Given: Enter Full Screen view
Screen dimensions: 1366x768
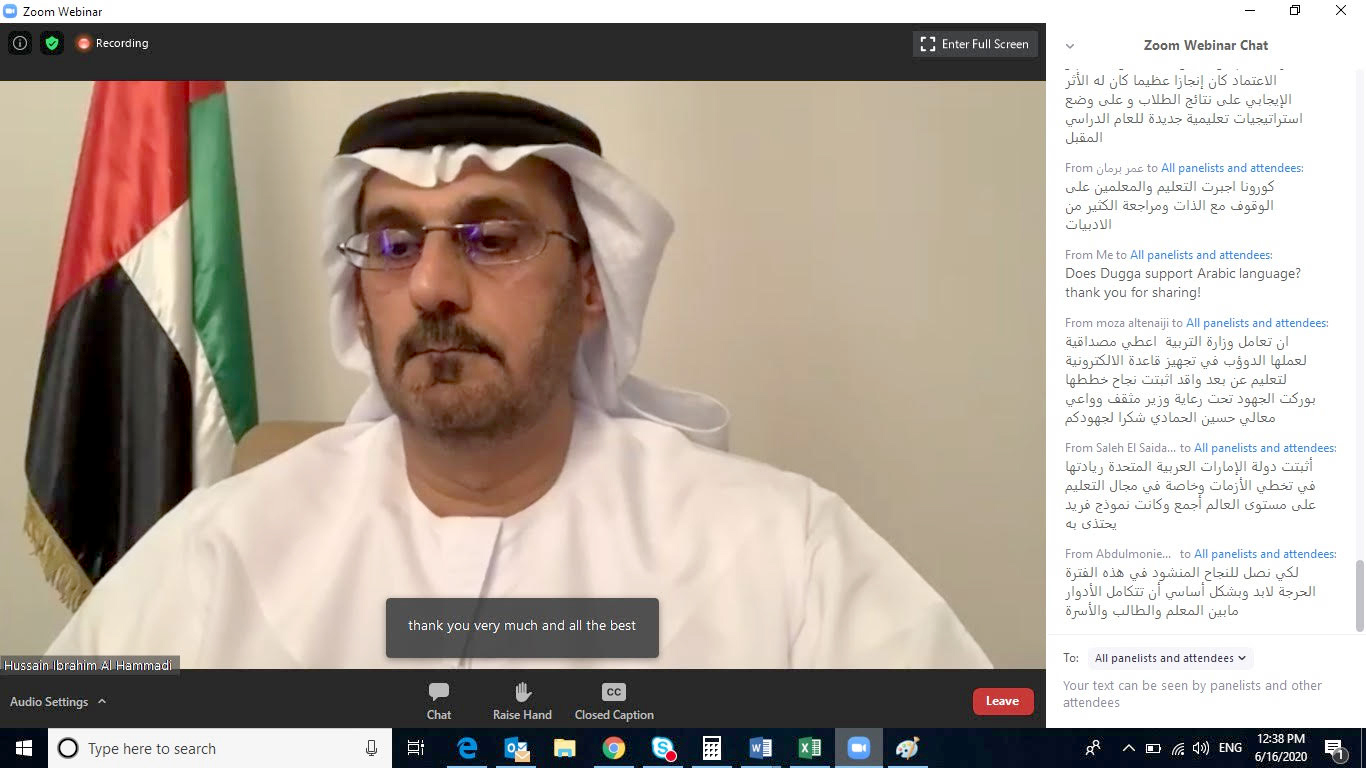Looking at the screenshot, I should [975, 44].
